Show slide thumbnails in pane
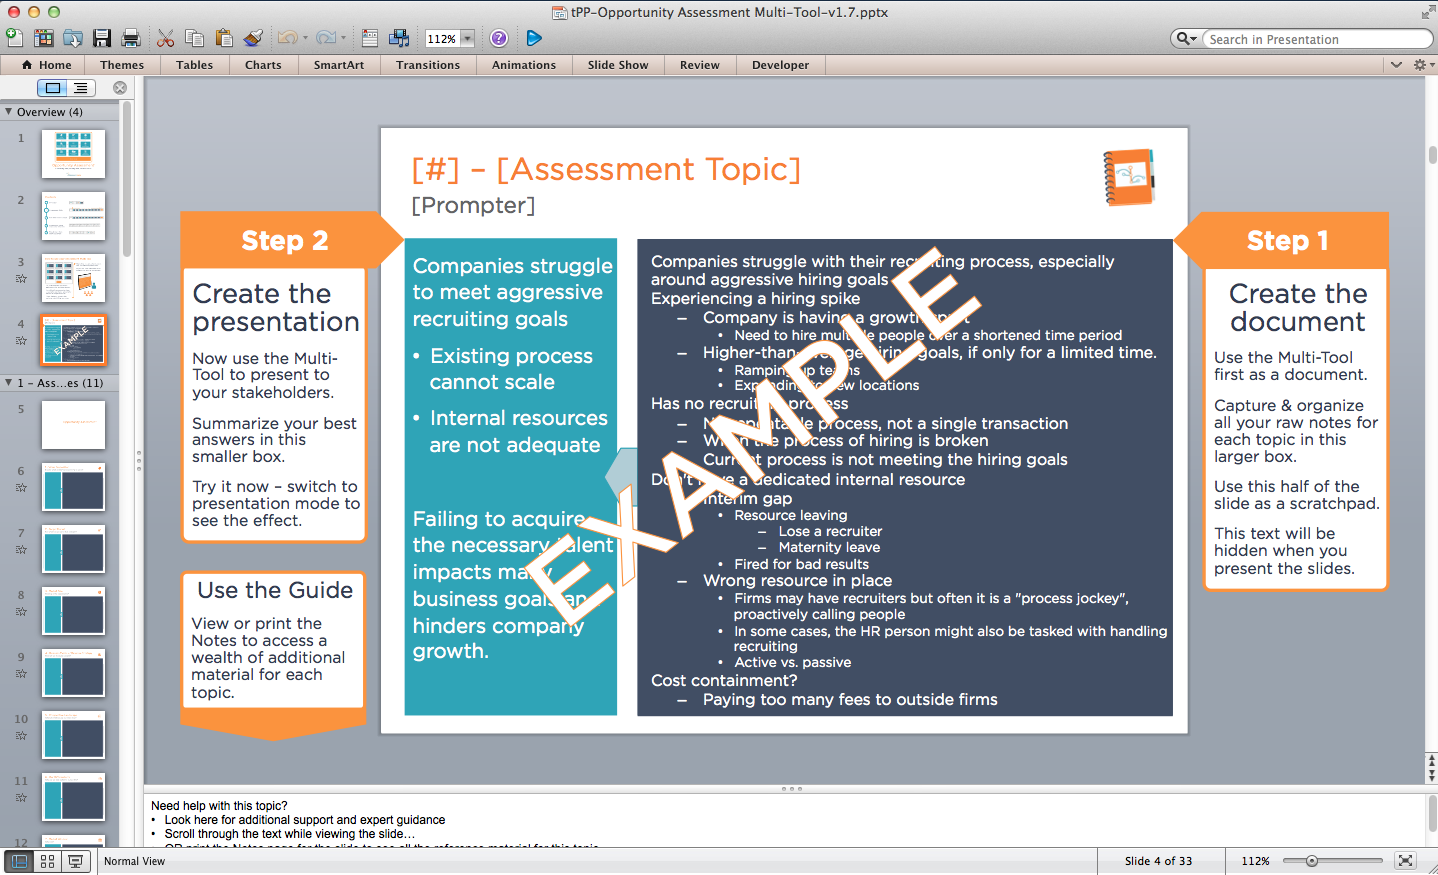This screenshot has height=875, width=1438. click(53, 88)
